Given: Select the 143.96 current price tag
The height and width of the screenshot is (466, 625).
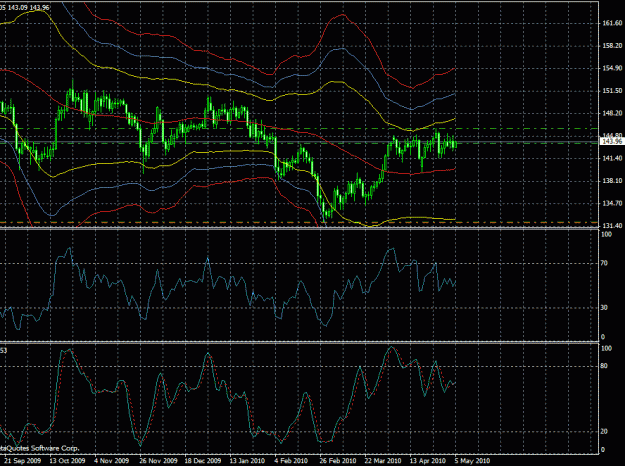Looking at the screenshot, I should [612, 142].
